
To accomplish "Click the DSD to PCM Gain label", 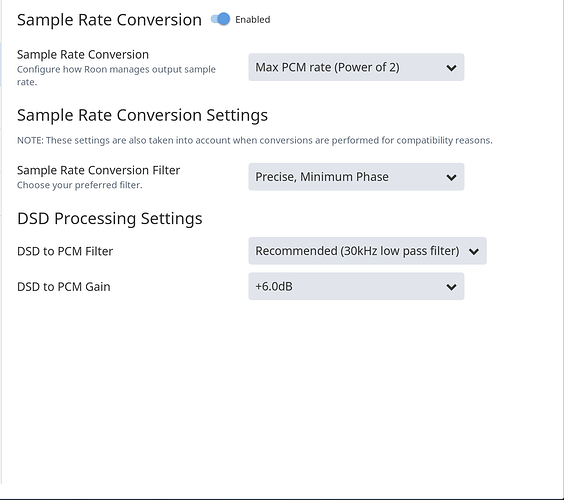I will (64, 287).
